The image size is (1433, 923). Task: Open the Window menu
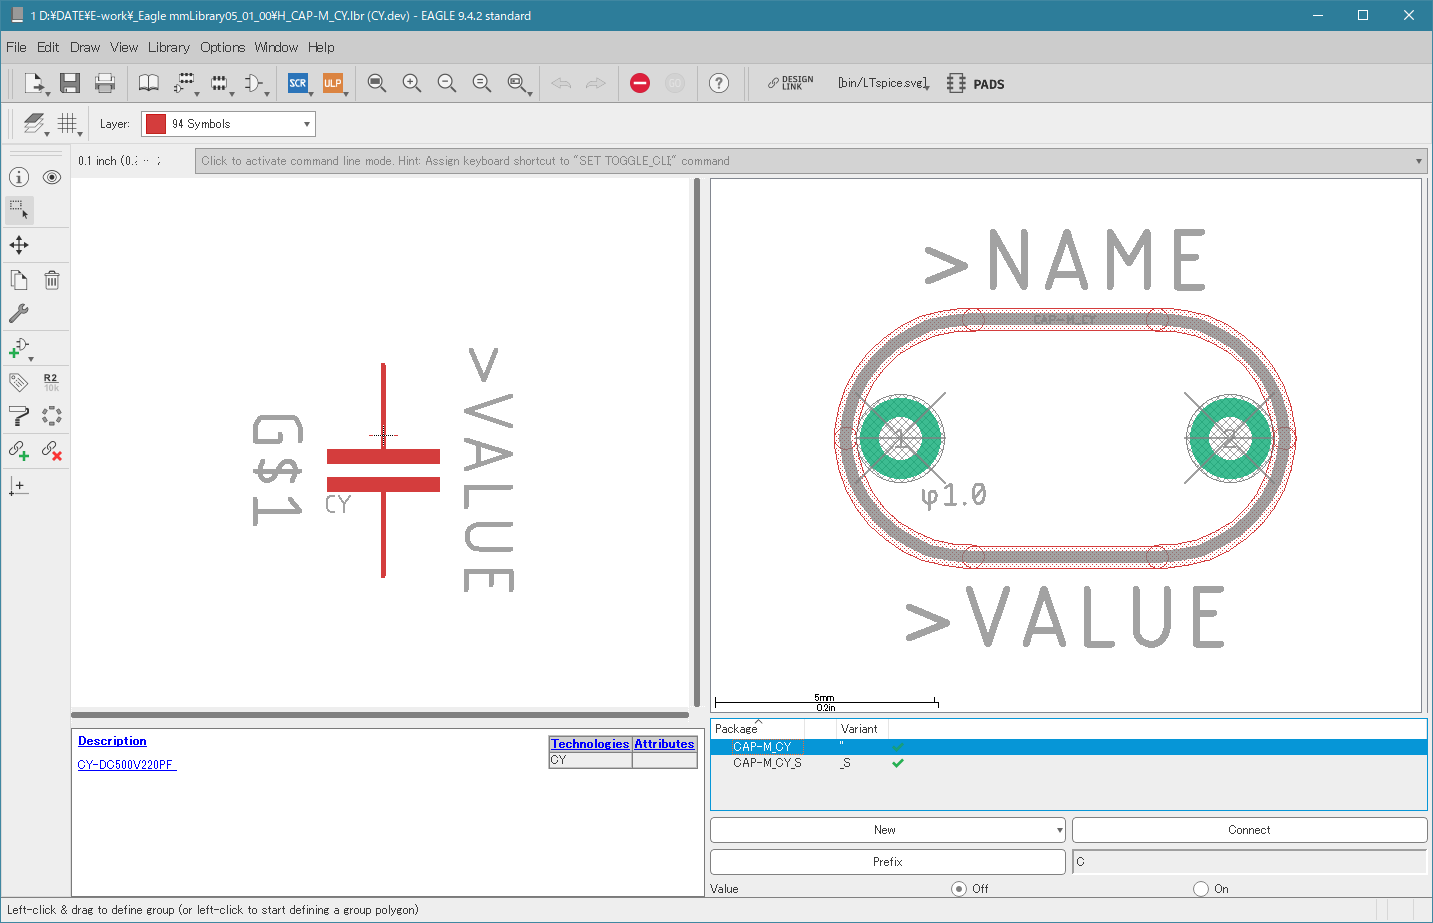(x=276, y=47)
